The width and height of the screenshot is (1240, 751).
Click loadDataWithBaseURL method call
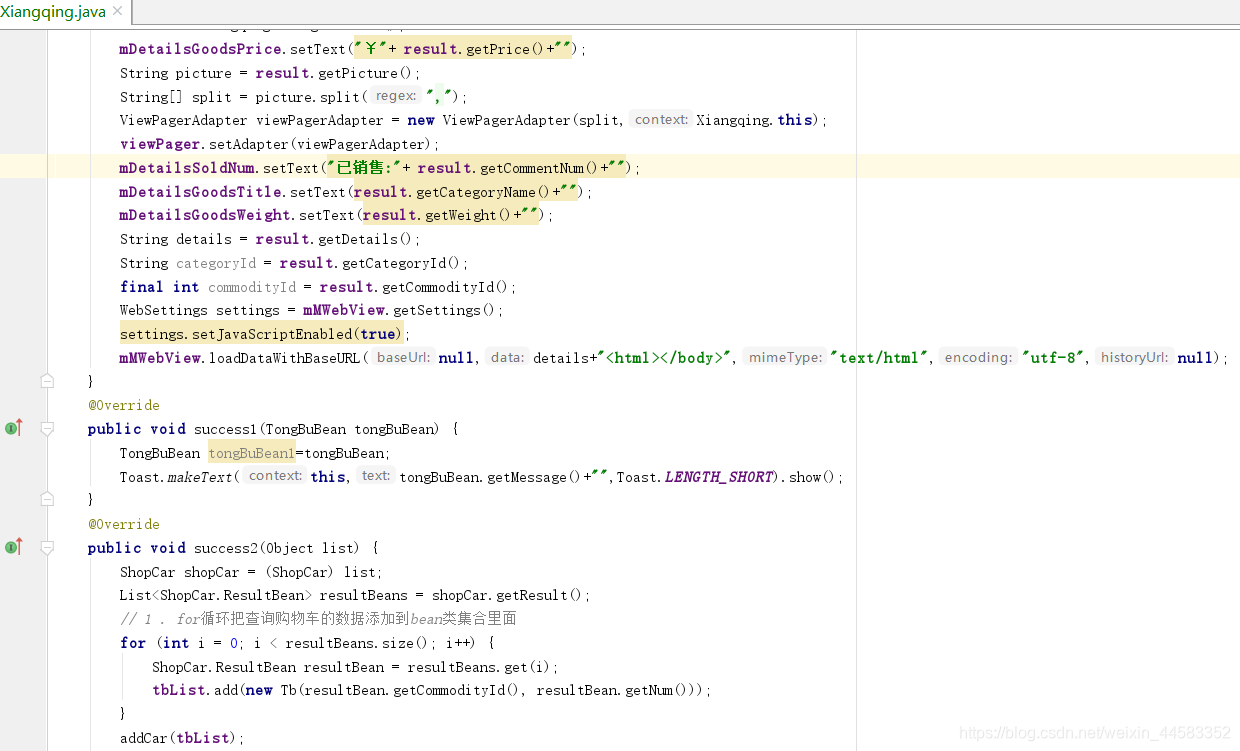click(x=285, y=358)
